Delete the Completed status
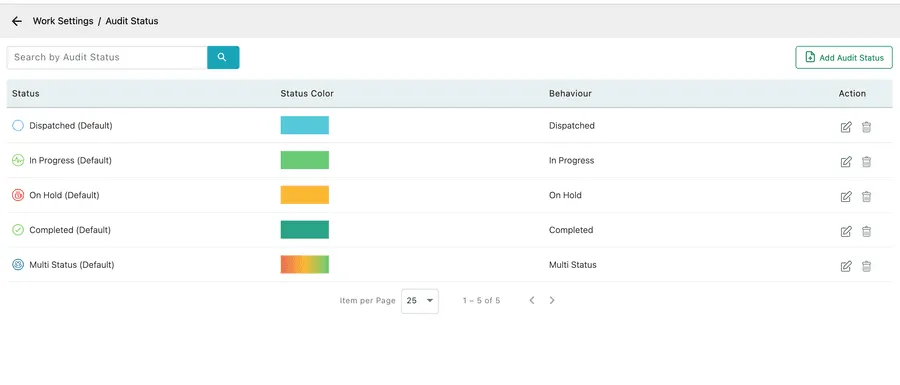The image size is (900, 385). point(866,231)
